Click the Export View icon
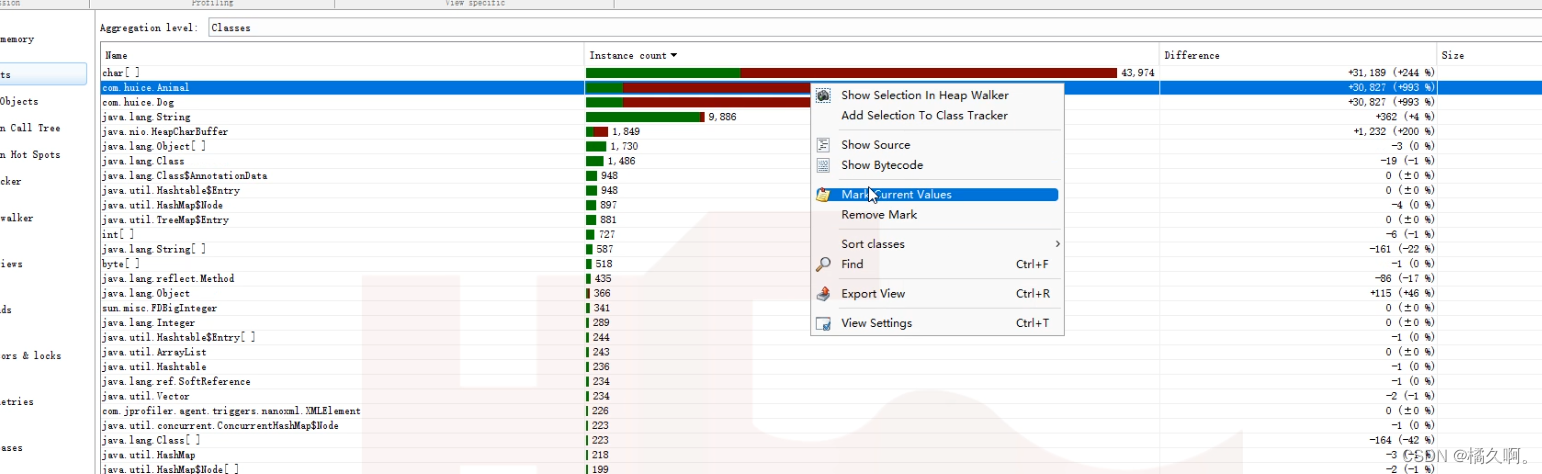The height and width of the screenshot is (474, 1542). coord(823,294)
